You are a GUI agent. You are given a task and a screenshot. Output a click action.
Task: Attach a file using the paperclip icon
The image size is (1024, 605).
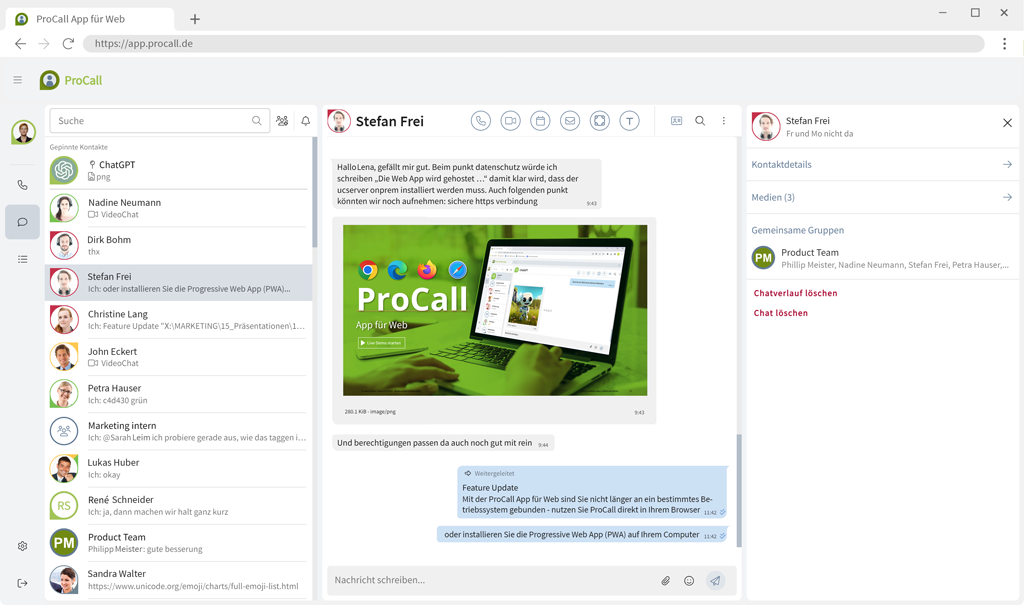pyautogui.click(x=665, y=581)
